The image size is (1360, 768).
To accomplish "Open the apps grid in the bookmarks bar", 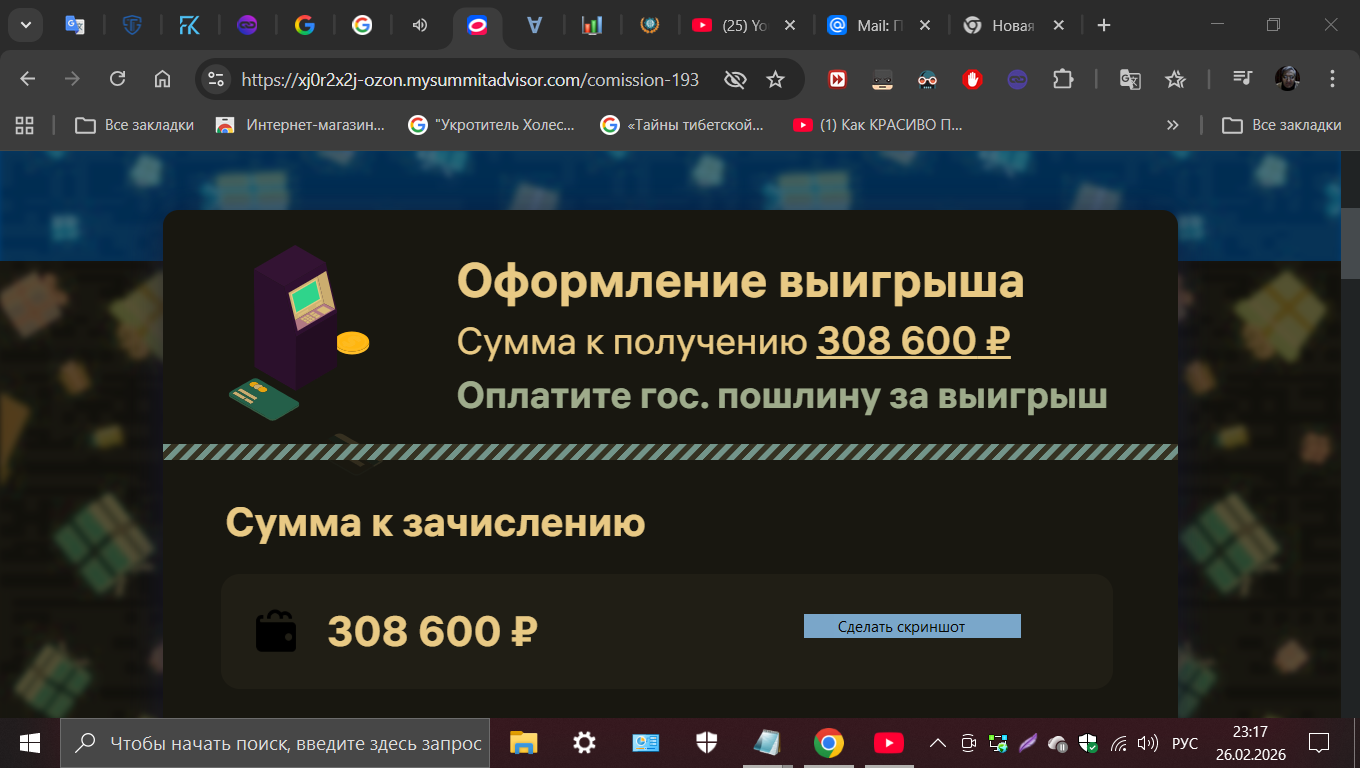I will point(25,125).
